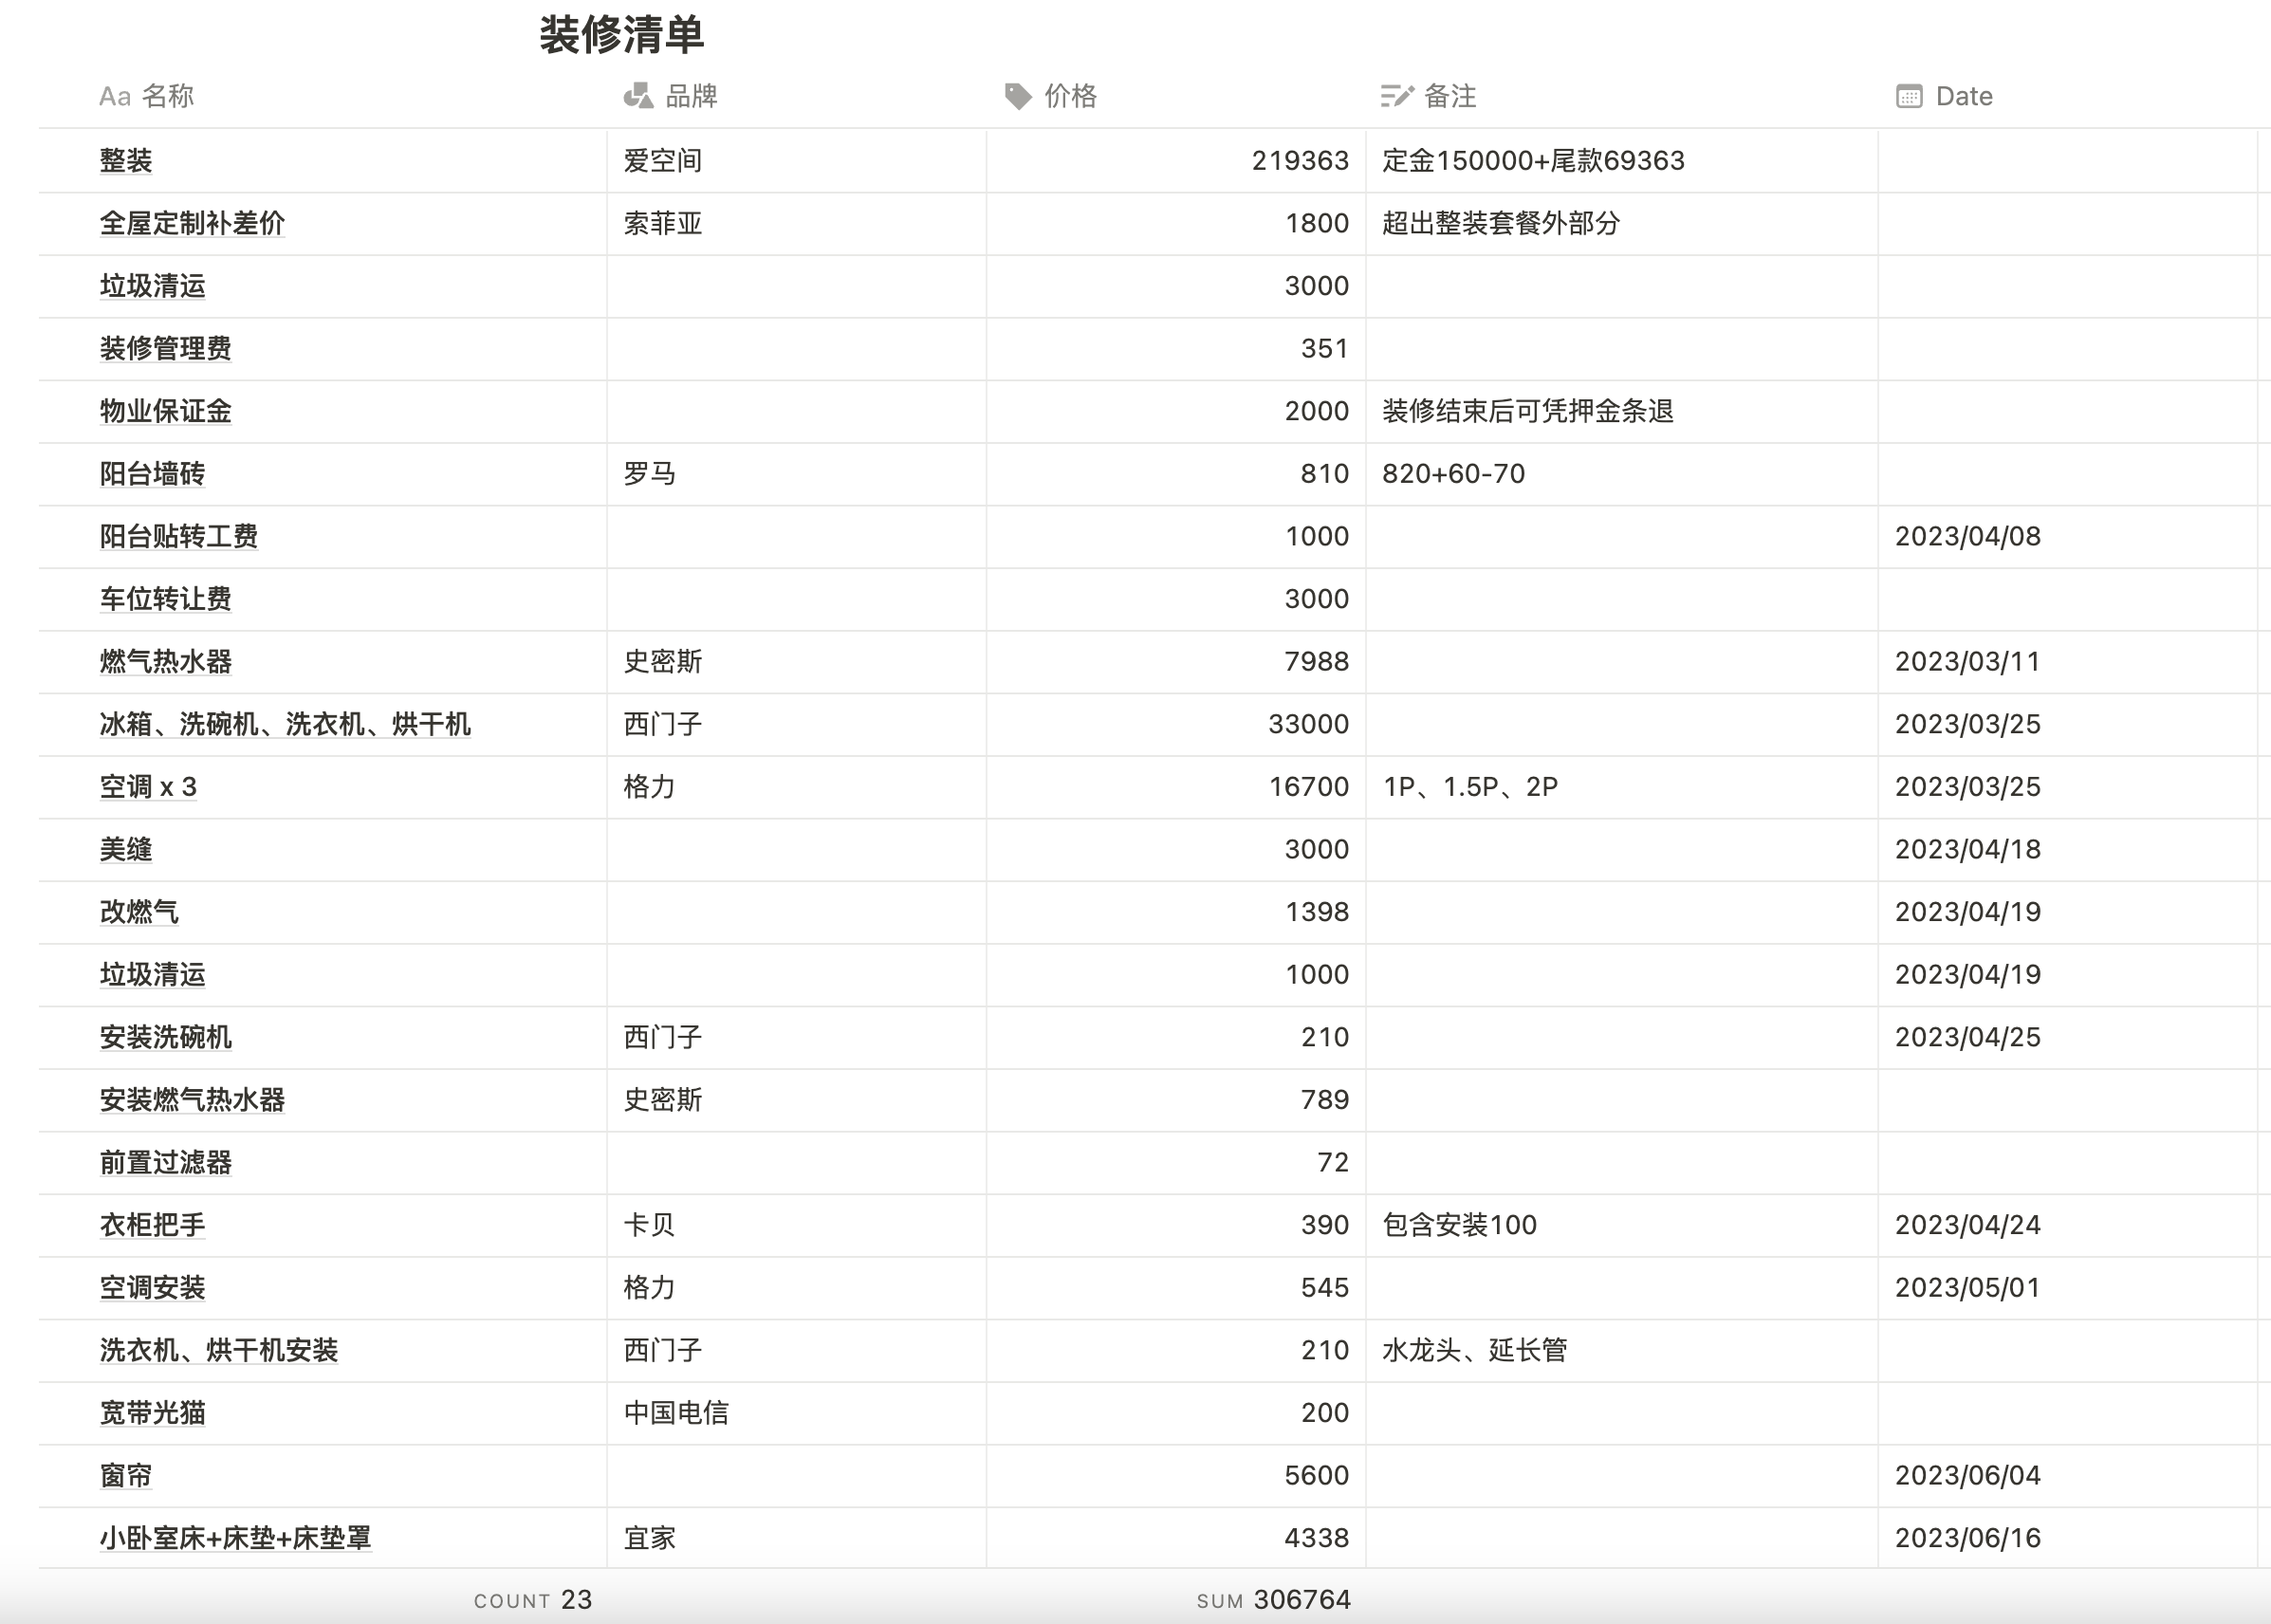Click the 品牌 select-type shapes icon

coord(638,96)
